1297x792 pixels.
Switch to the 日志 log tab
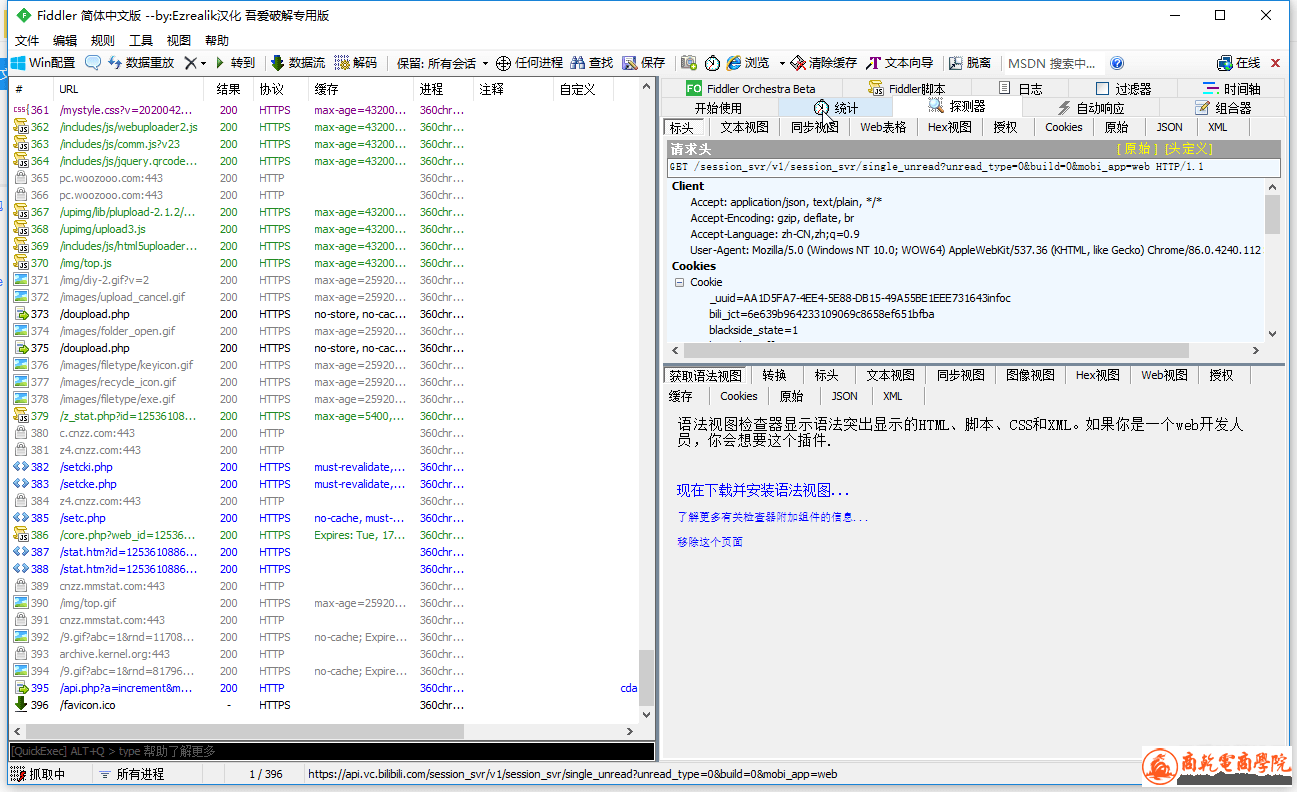click(1020, 88)
